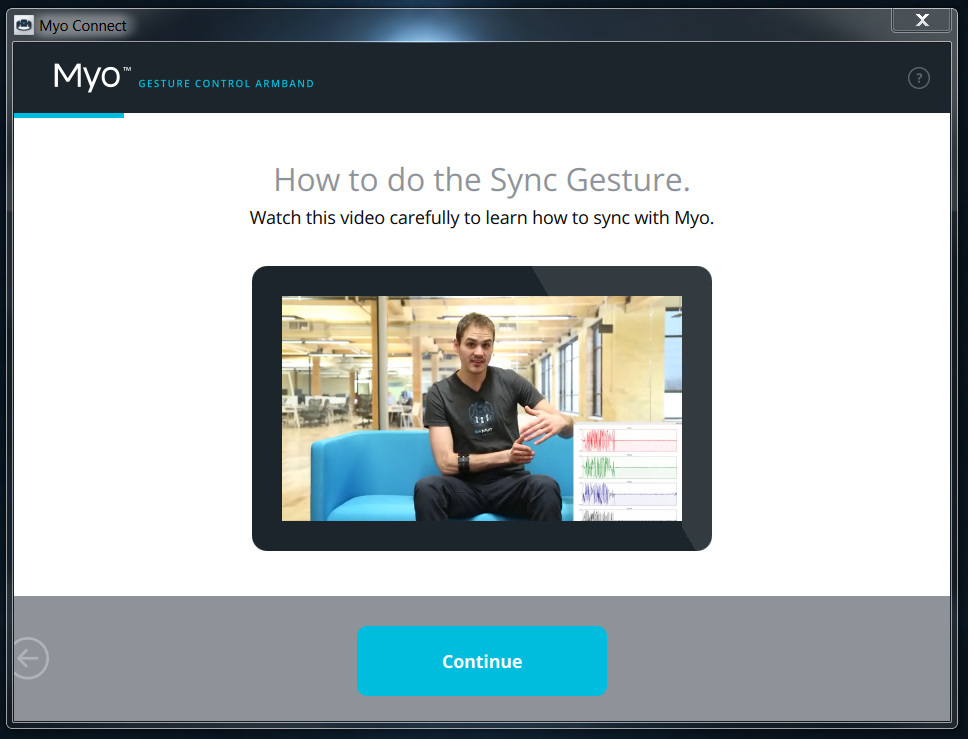
Task: Click the Myo armband icon in the title bar
Action: click(x=22, y=24)
